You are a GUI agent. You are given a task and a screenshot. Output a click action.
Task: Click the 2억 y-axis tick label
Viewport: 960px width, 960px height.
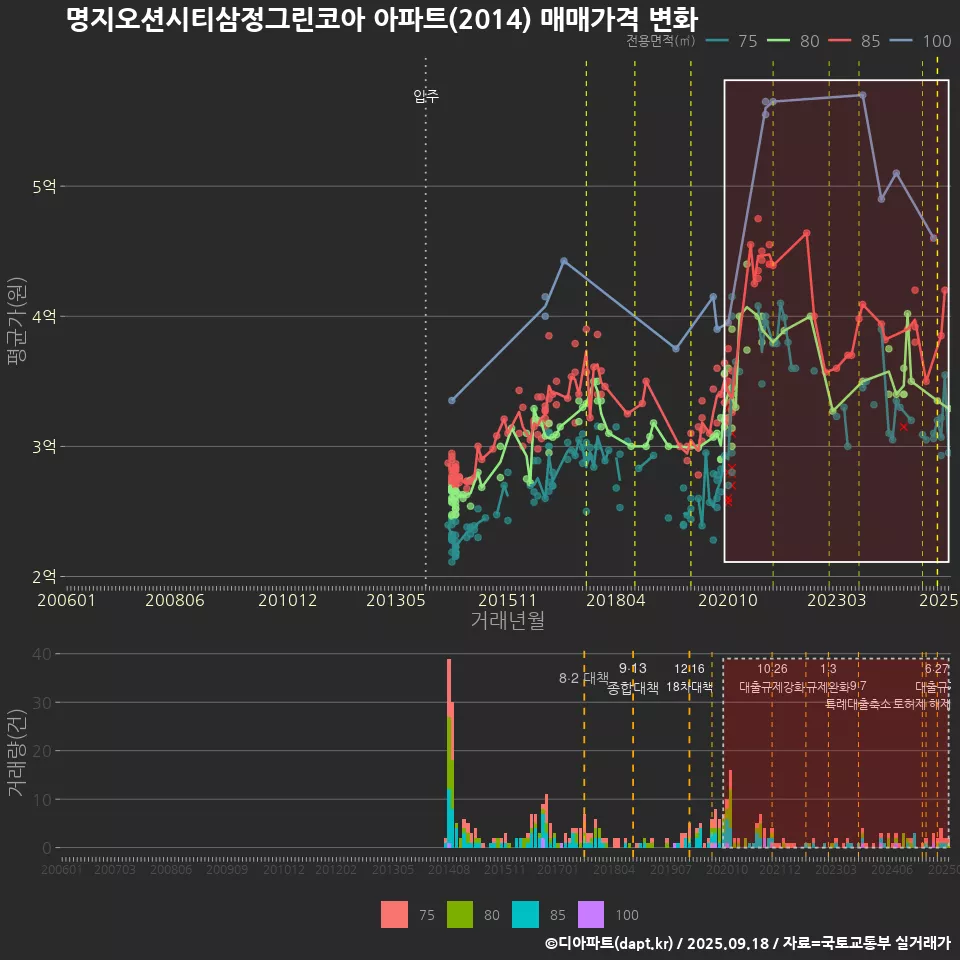point(43,576)
